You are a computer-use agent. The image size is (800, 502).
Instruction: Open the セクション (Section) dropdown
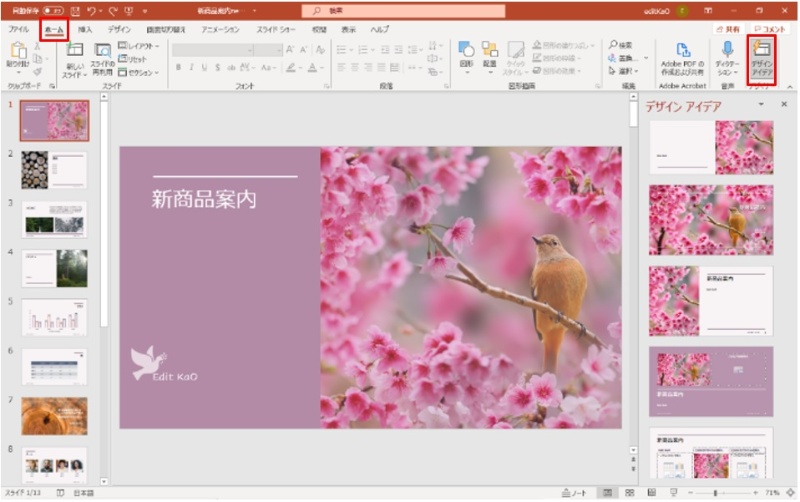coord(138,72)
